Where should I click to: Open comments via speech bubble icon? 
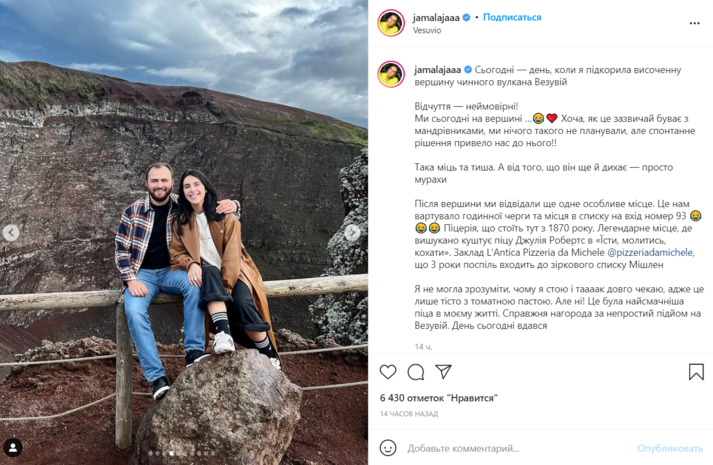coord(416,372)
